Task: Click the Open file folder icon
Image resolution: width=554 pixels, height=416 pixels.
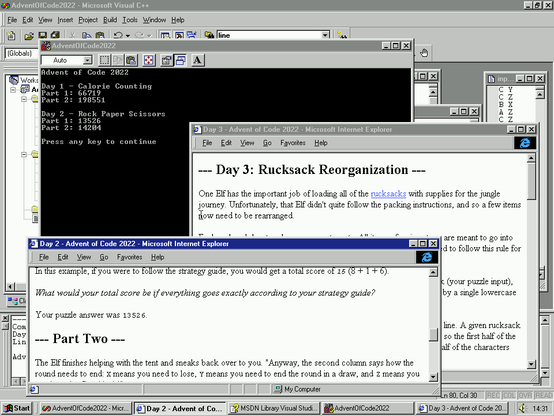Action: tap(29, 35)
